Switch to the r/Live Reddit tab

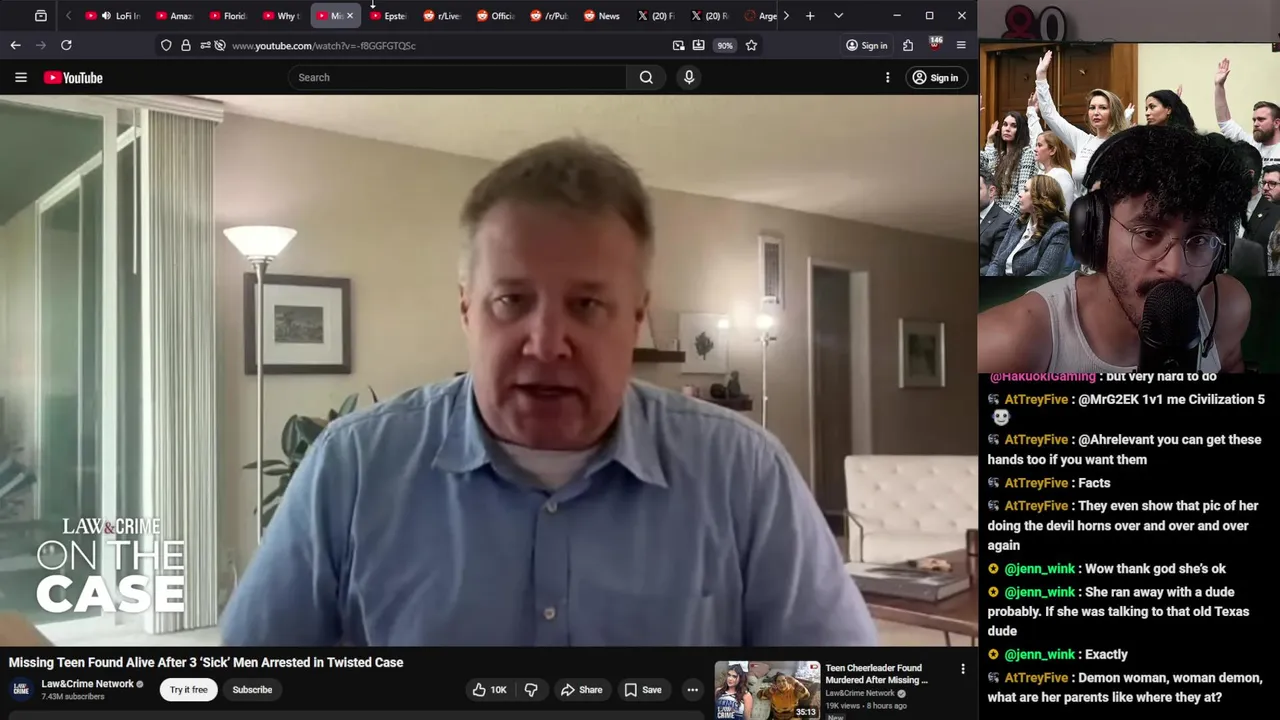point(442,16)
